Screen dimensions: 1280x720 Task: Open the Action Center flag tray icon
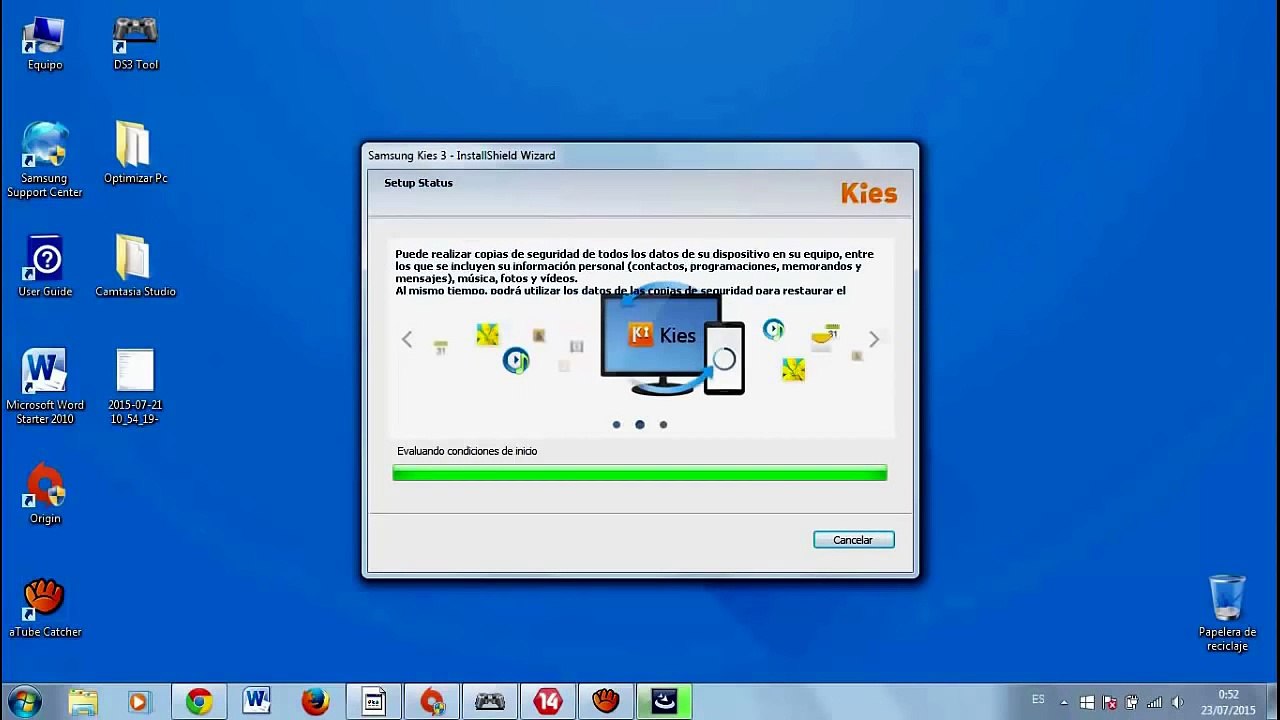(x=1109, y=703)
